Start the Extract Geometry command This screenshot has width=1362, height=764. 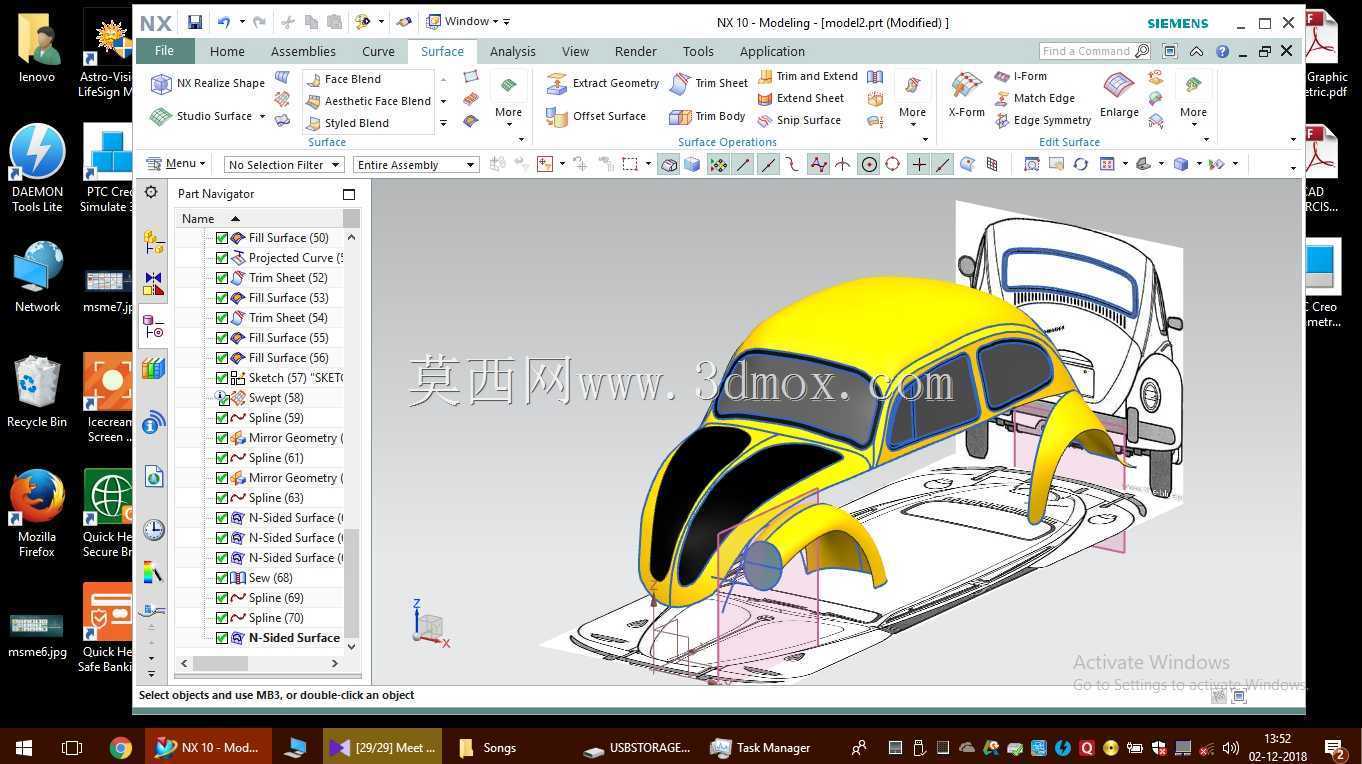603,84
